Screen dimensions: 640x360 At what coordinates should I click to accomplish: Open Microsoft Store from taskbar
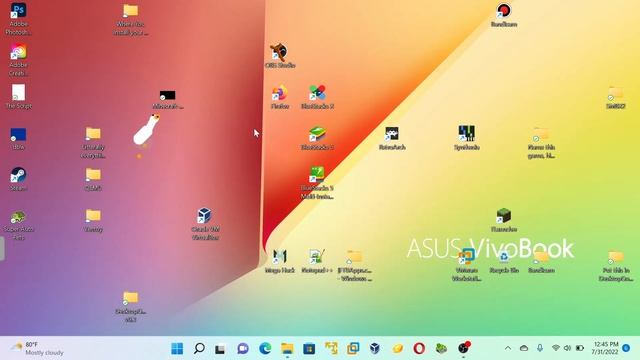(x=309, y=349)
